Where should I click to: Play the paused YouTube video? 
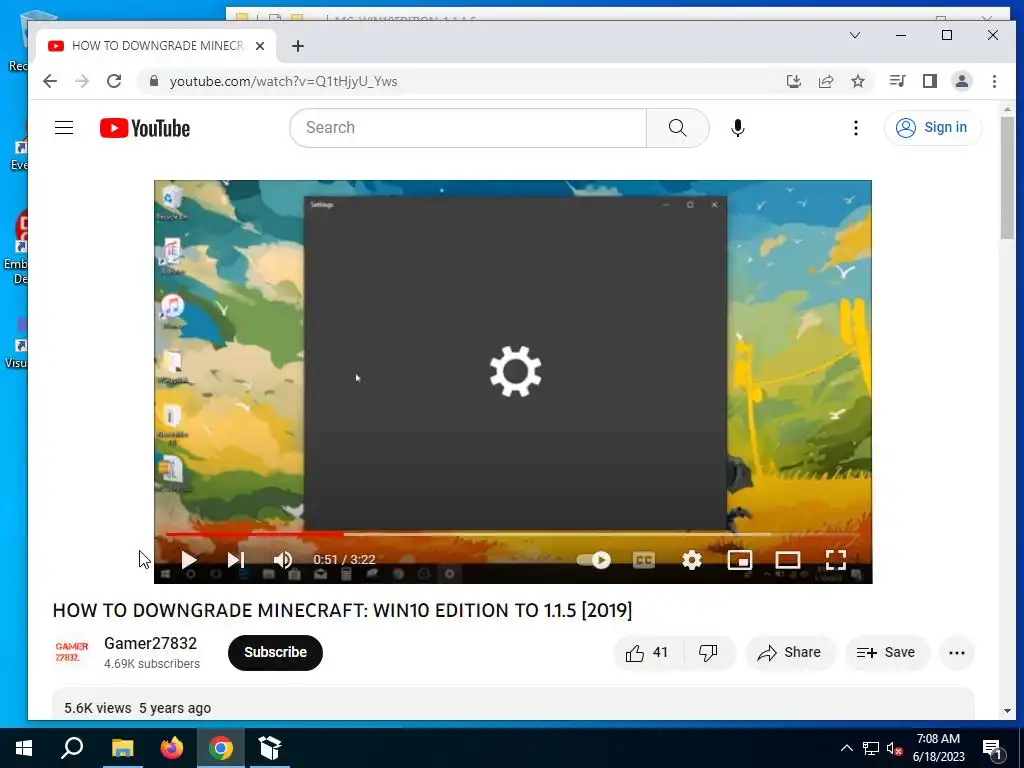[189, 560]
